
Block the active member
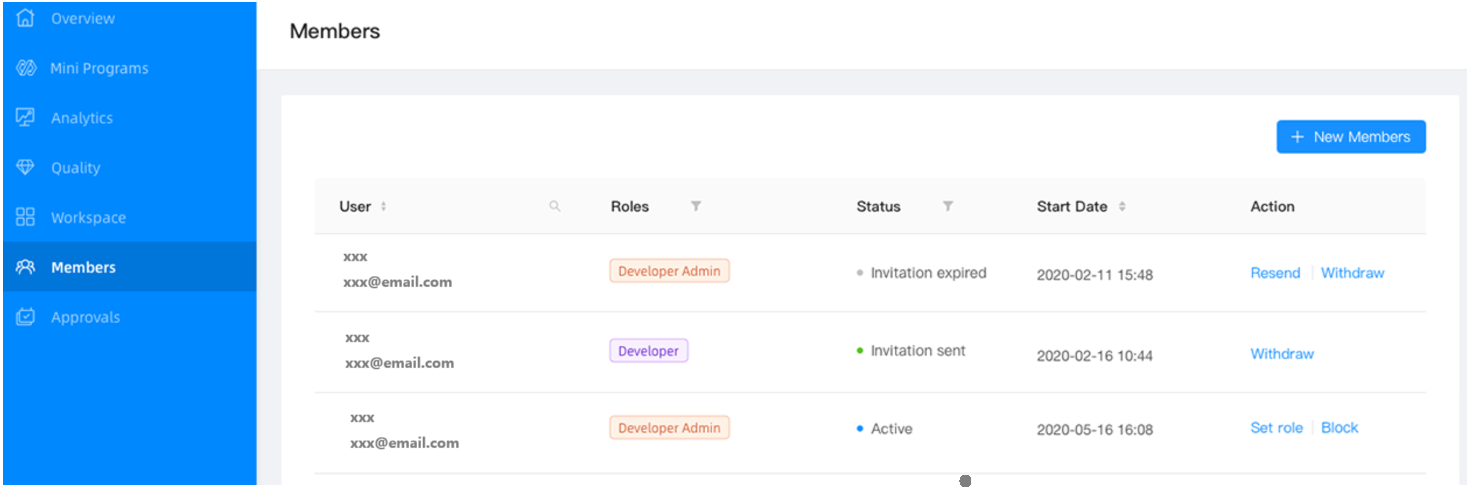click(1339, 428)
